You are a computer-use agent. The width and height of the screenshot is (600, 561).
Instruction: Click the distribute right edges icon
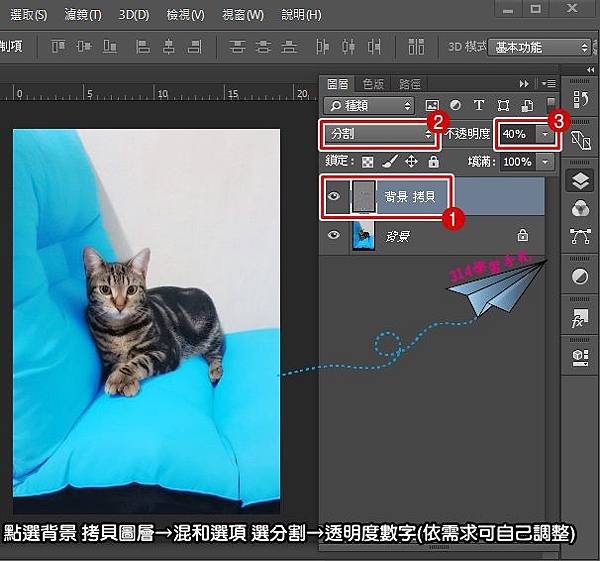pos(374,47)
